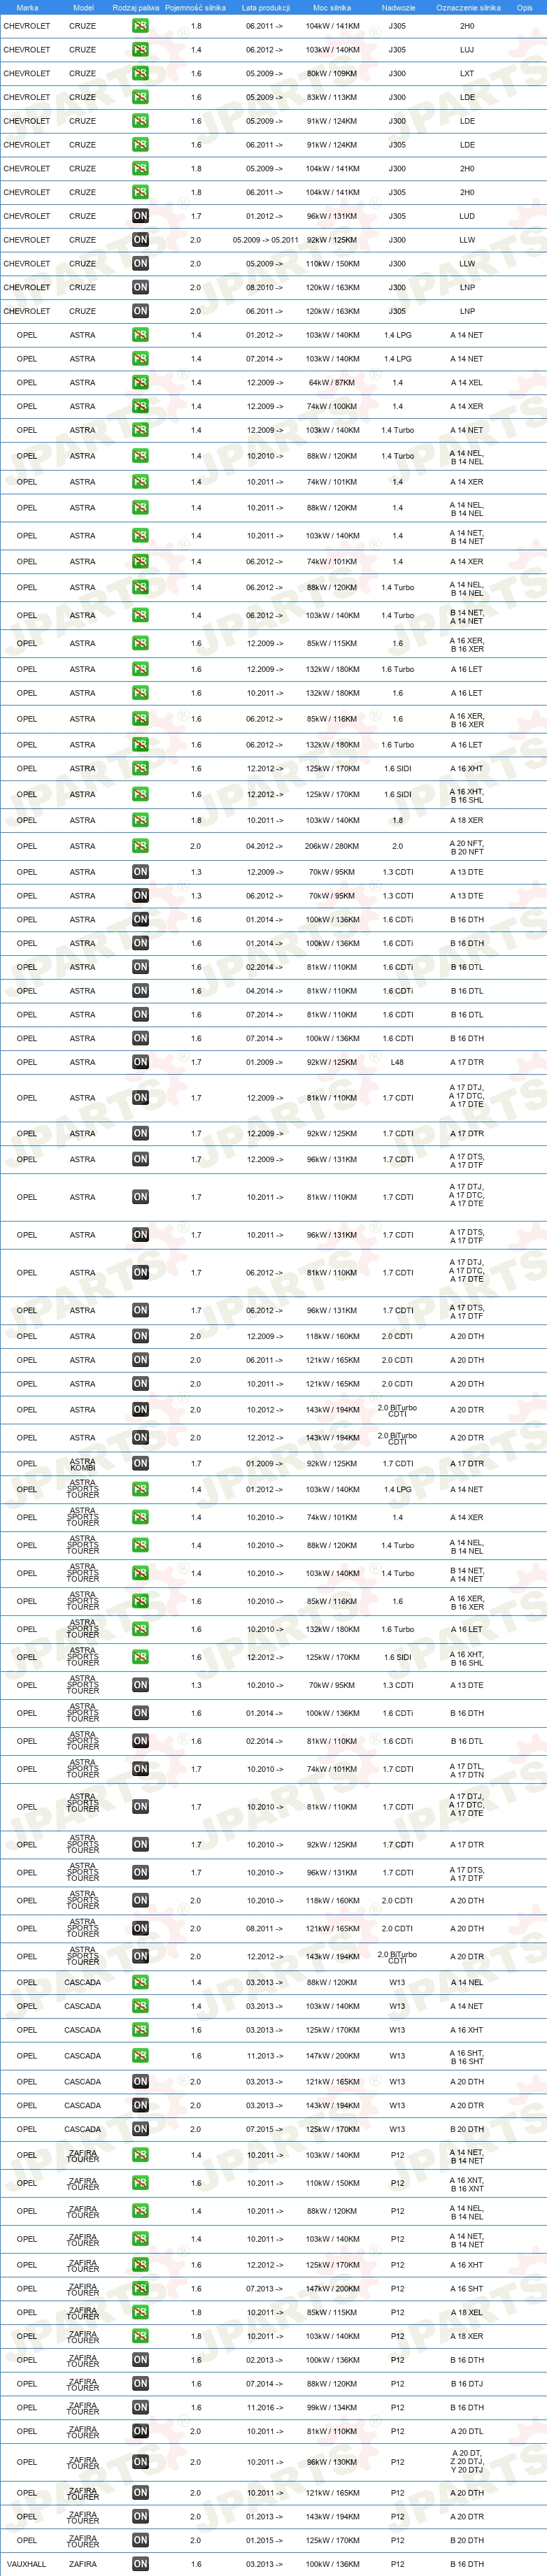Select the A 20 NFT, B 20 NFT engine code cell
This screenshot has width=547, height=2576.
point(467,847)
